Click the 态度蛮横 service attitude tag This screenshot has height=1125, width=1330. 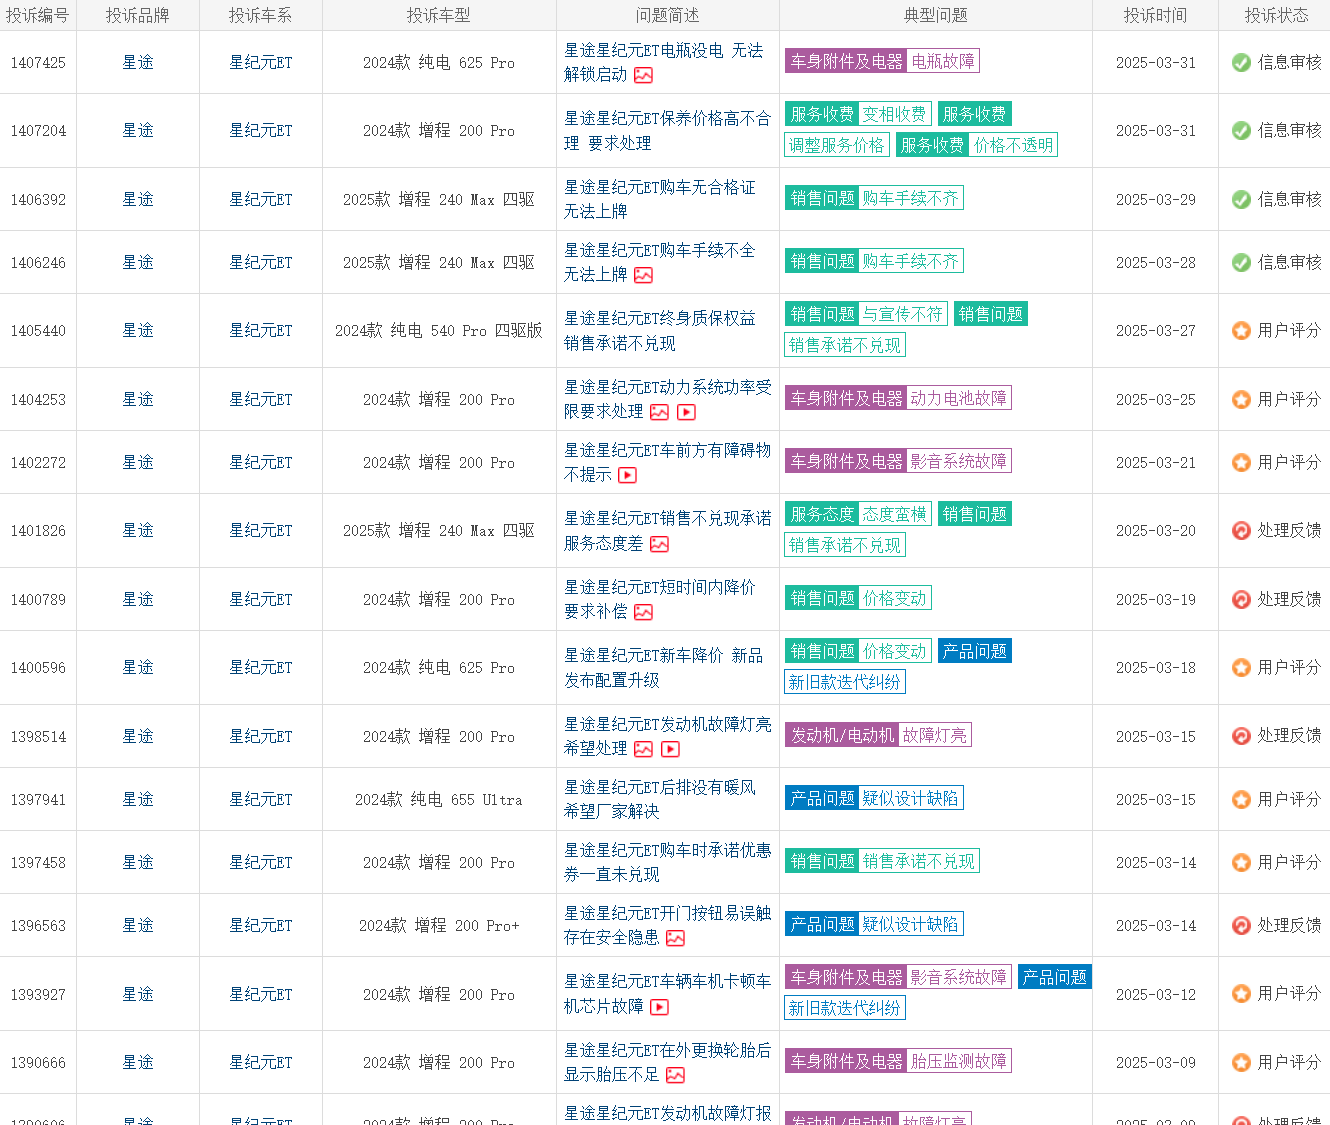(x=894, y=515)
